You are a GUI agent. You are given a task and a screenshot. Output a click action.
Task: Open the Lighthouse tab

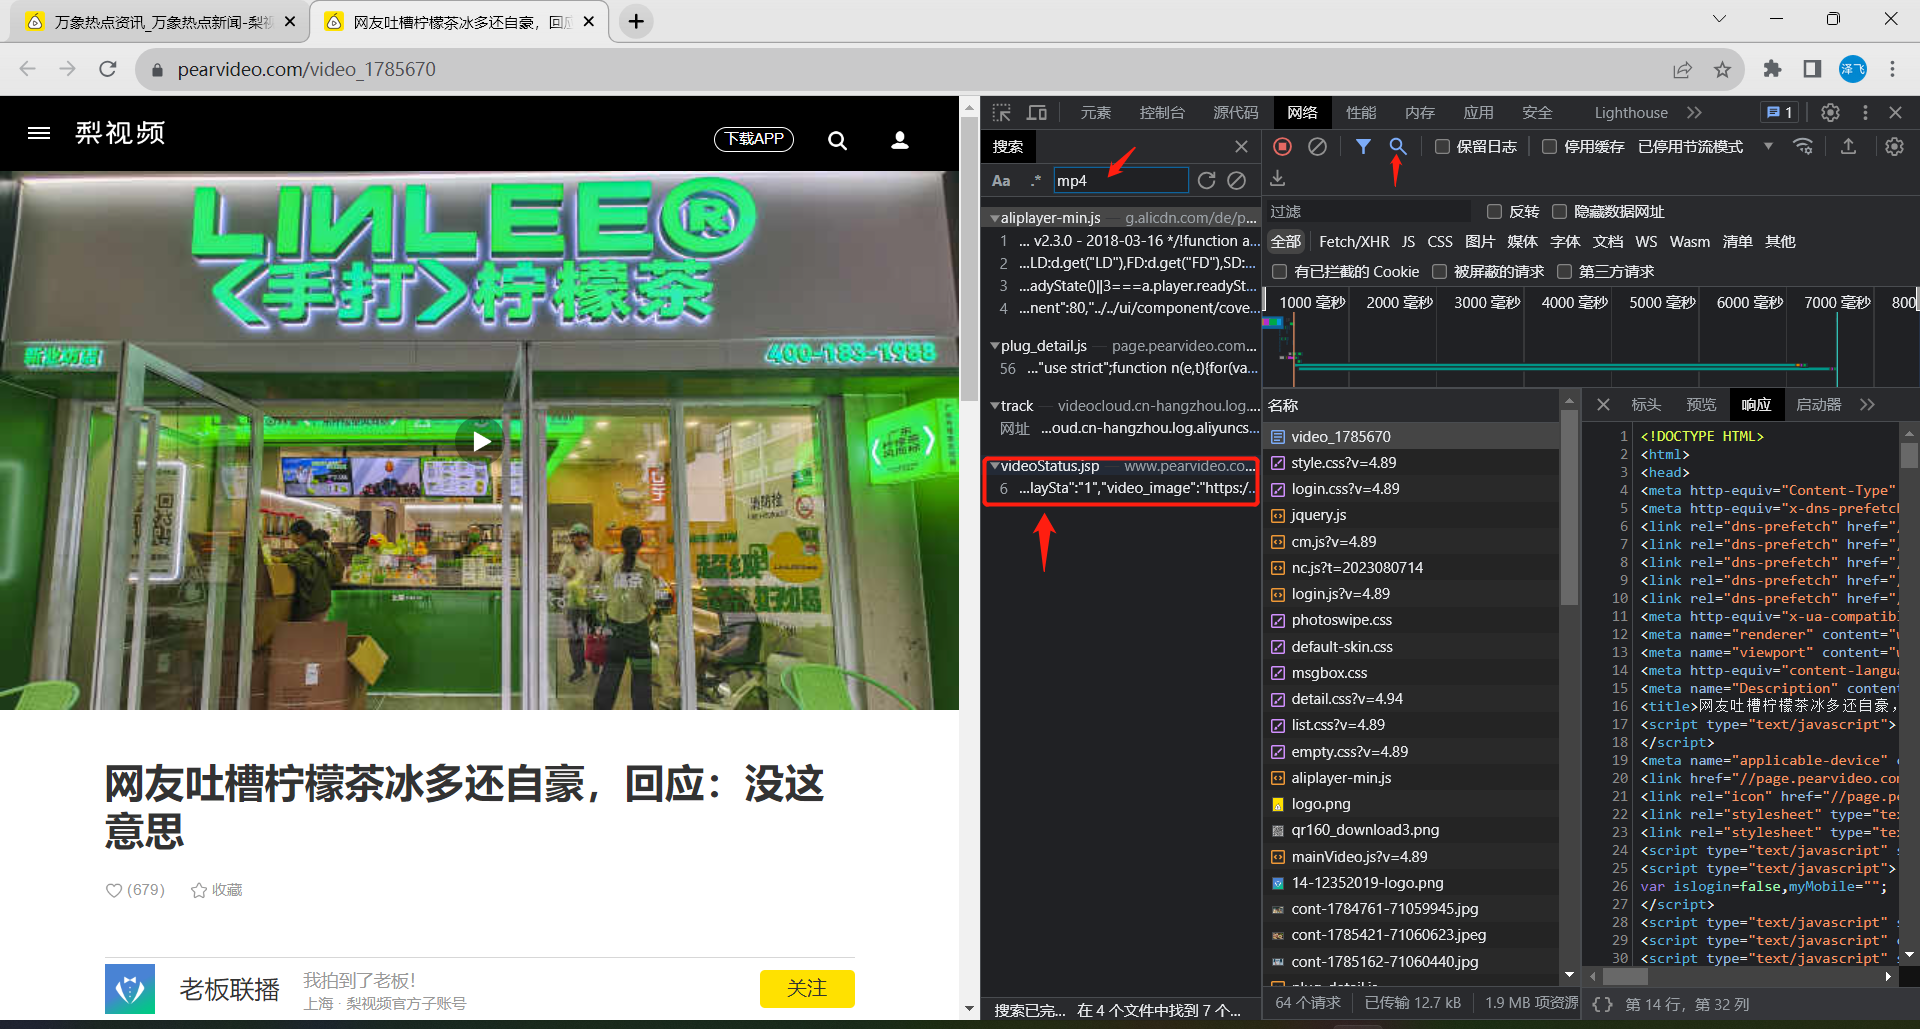[1631, 113]
